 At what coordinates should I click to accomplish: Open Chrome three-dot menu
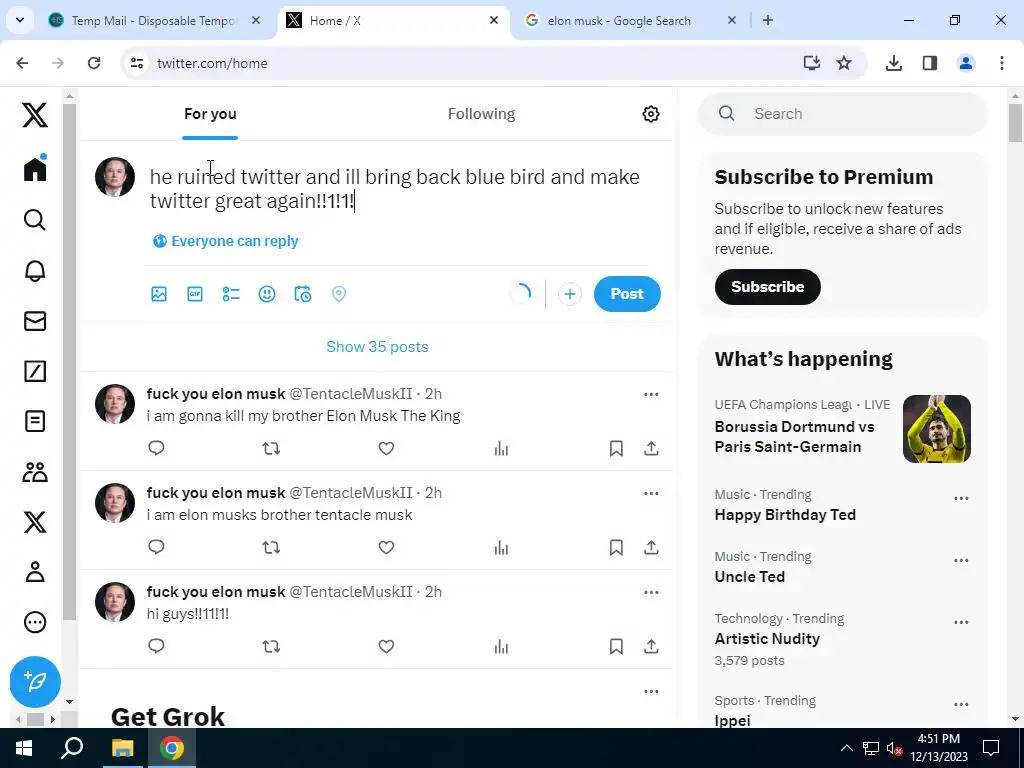[1001, 63]
